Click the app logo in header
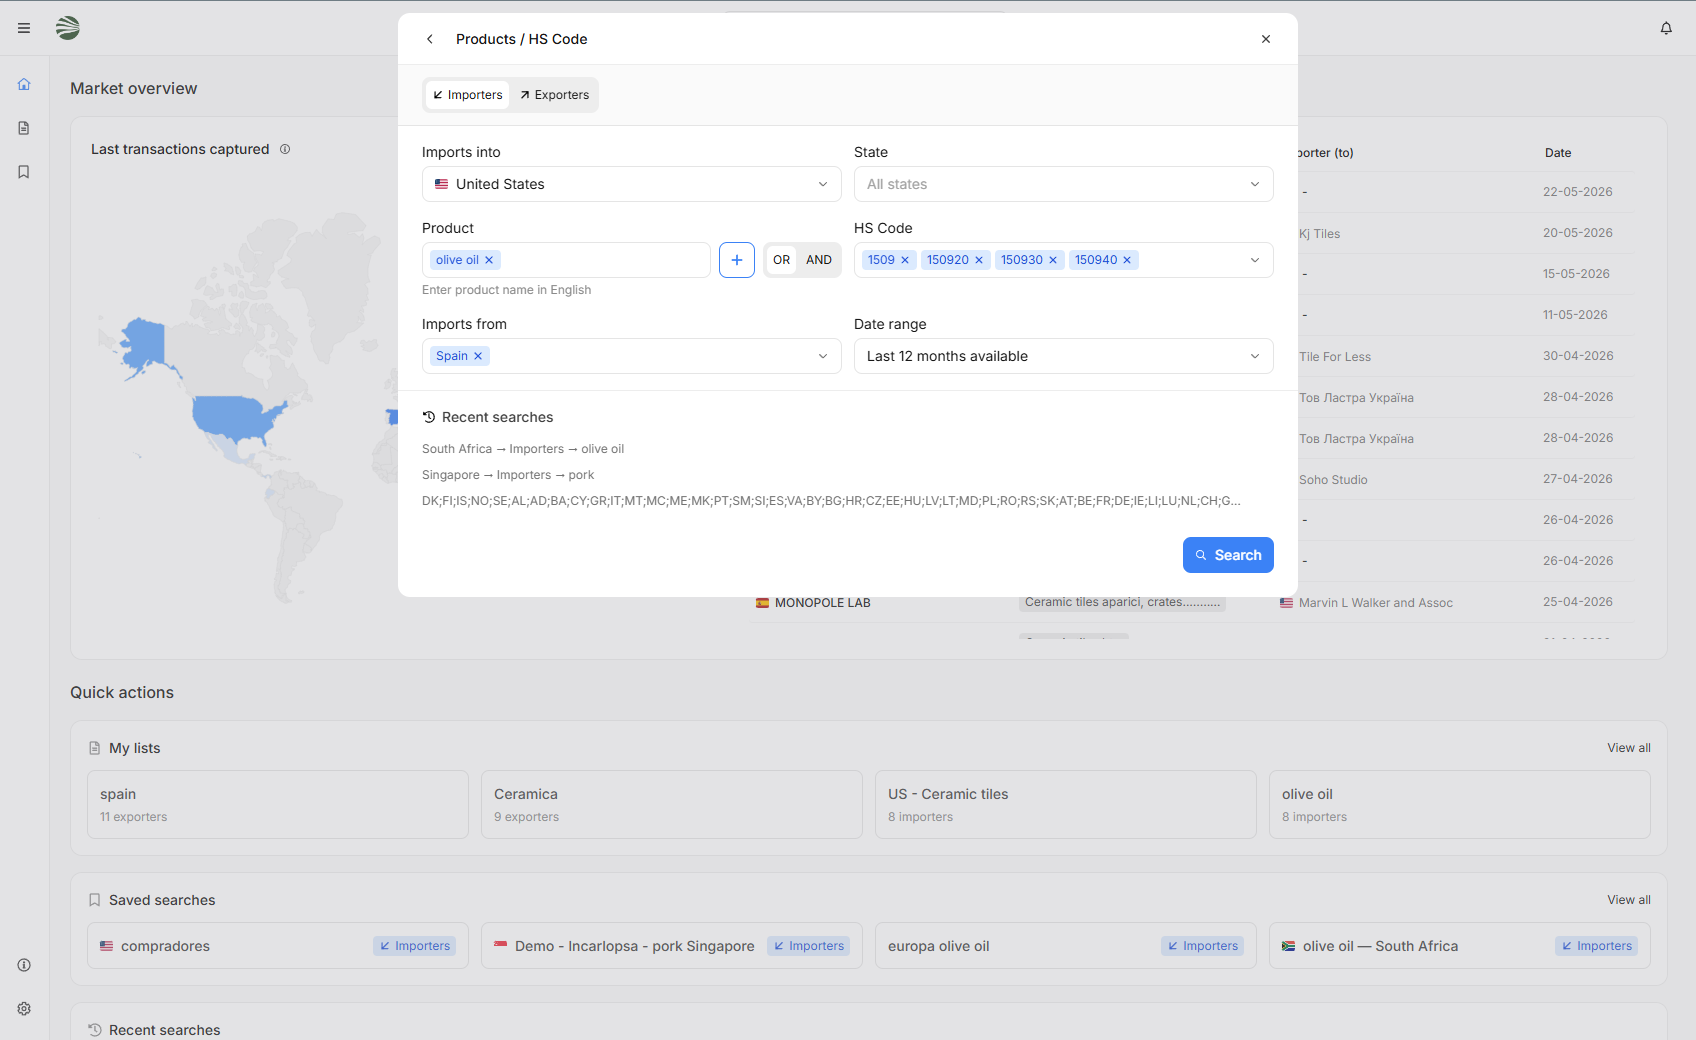The width and height of the screenshot is (1696, 1040). tap(68, 28)
